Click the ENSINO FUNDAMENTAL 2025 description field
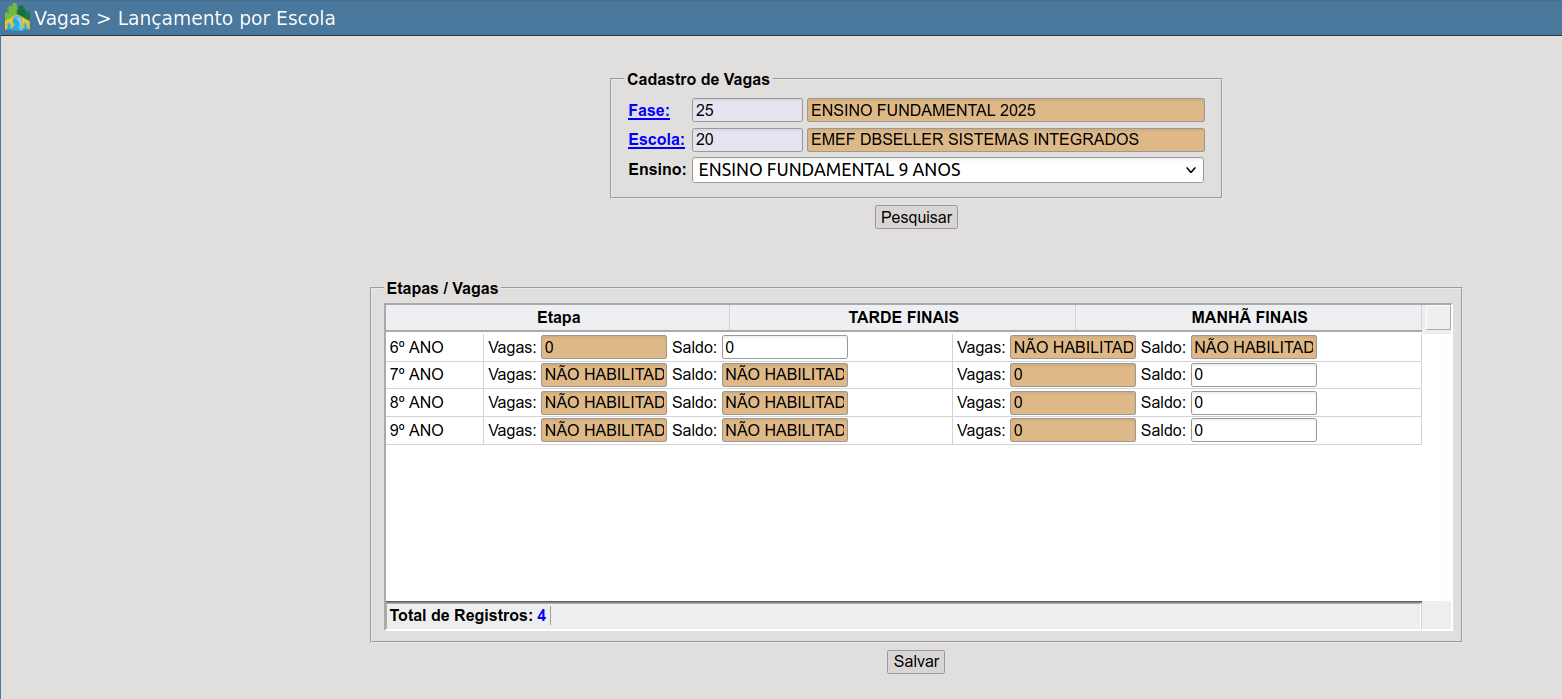 (1005, 110)
